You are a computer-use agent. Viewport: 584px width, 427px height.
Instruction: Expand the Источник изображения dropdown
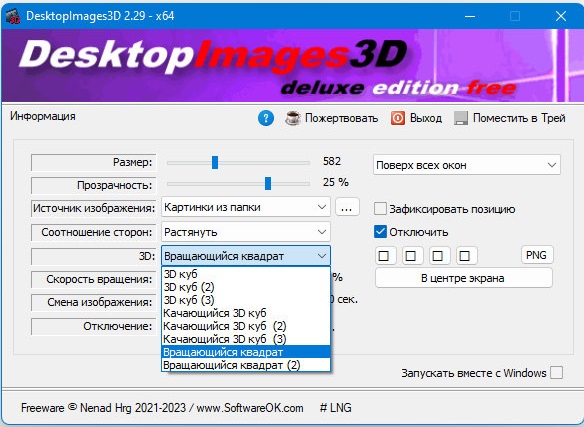(246, 207)
